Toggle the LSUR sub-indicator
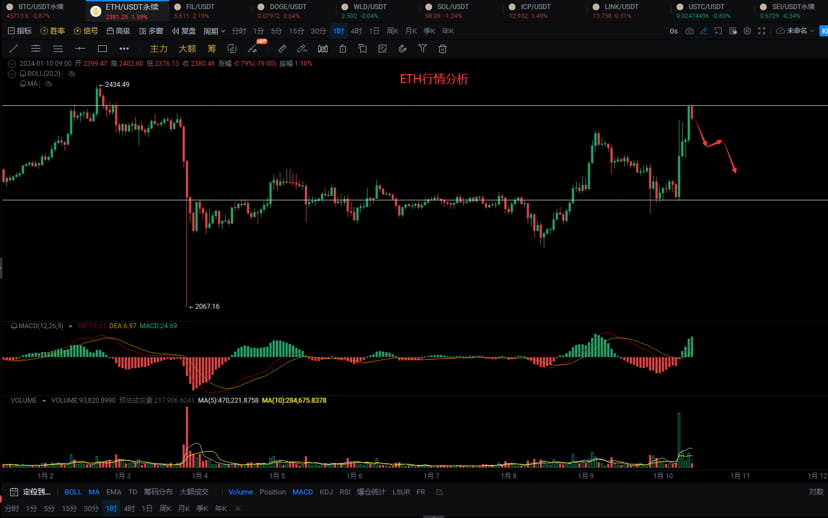Image resolution: width=828 pixels, height=518 pixels. click(x=401, y=492)
